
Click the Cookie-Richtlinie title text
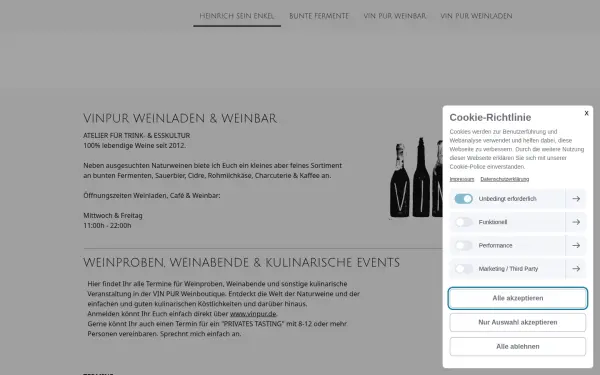pyautogui.click(x=490, y=117)
